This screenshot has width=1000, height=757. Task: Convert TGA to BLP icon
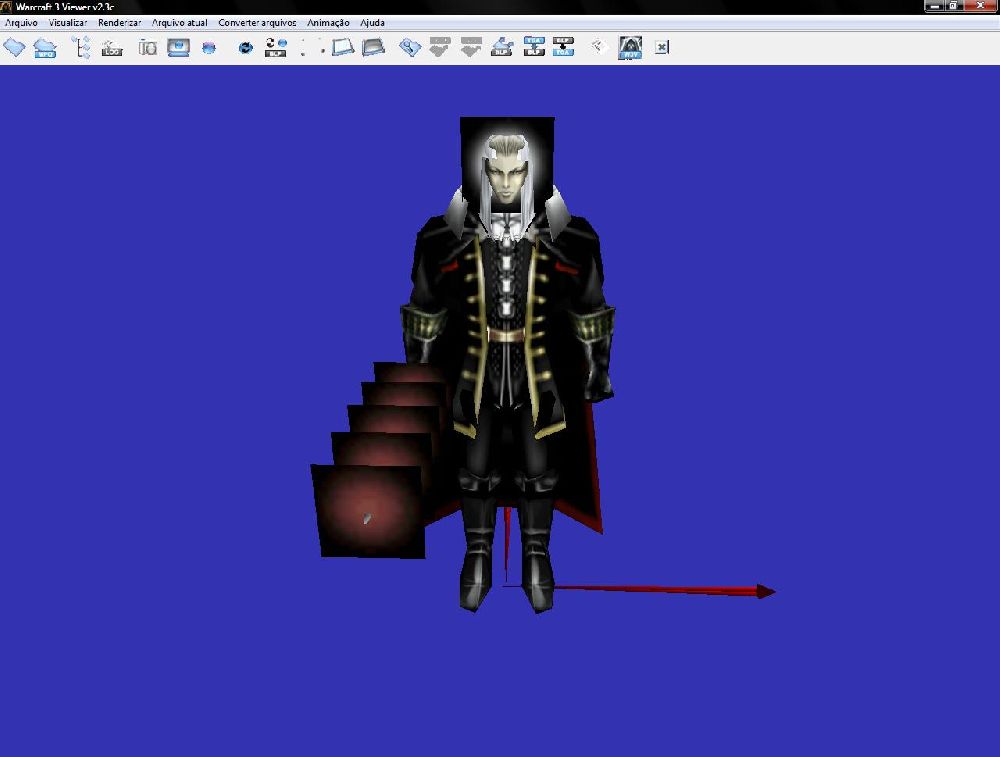(534, 47)
